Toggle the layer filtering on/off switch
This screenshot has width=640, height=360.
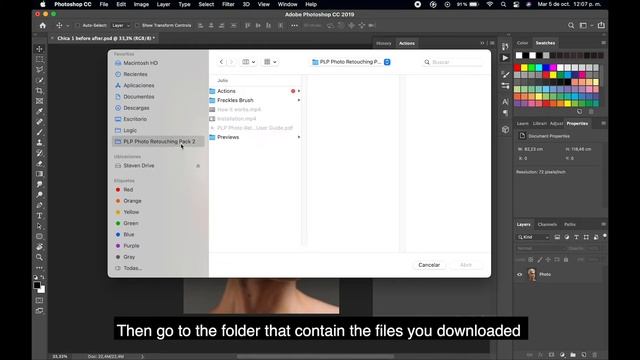click(605, 236)
